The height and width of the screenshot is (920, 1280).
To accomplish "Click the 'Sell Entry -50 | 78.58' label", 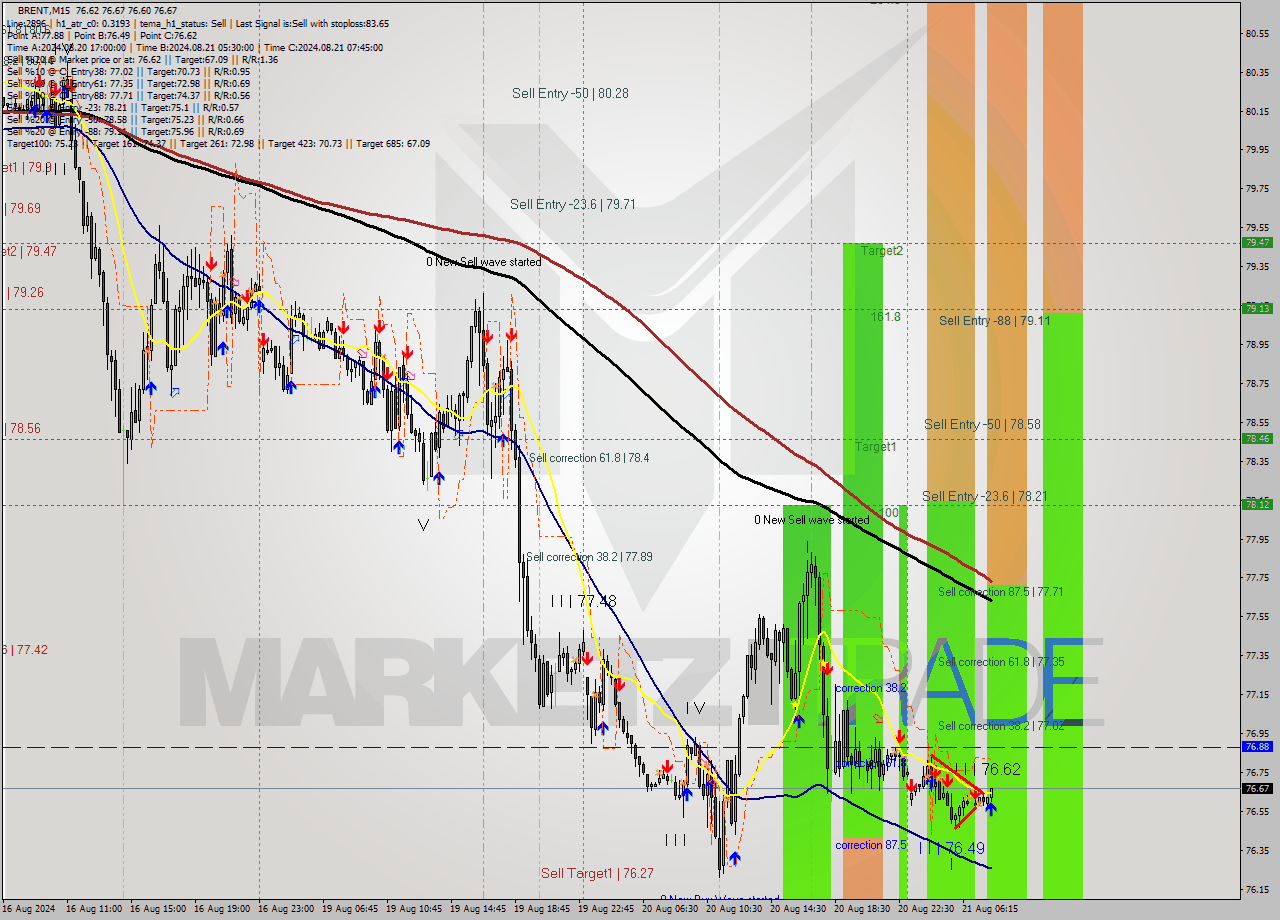I will (982, 424).
